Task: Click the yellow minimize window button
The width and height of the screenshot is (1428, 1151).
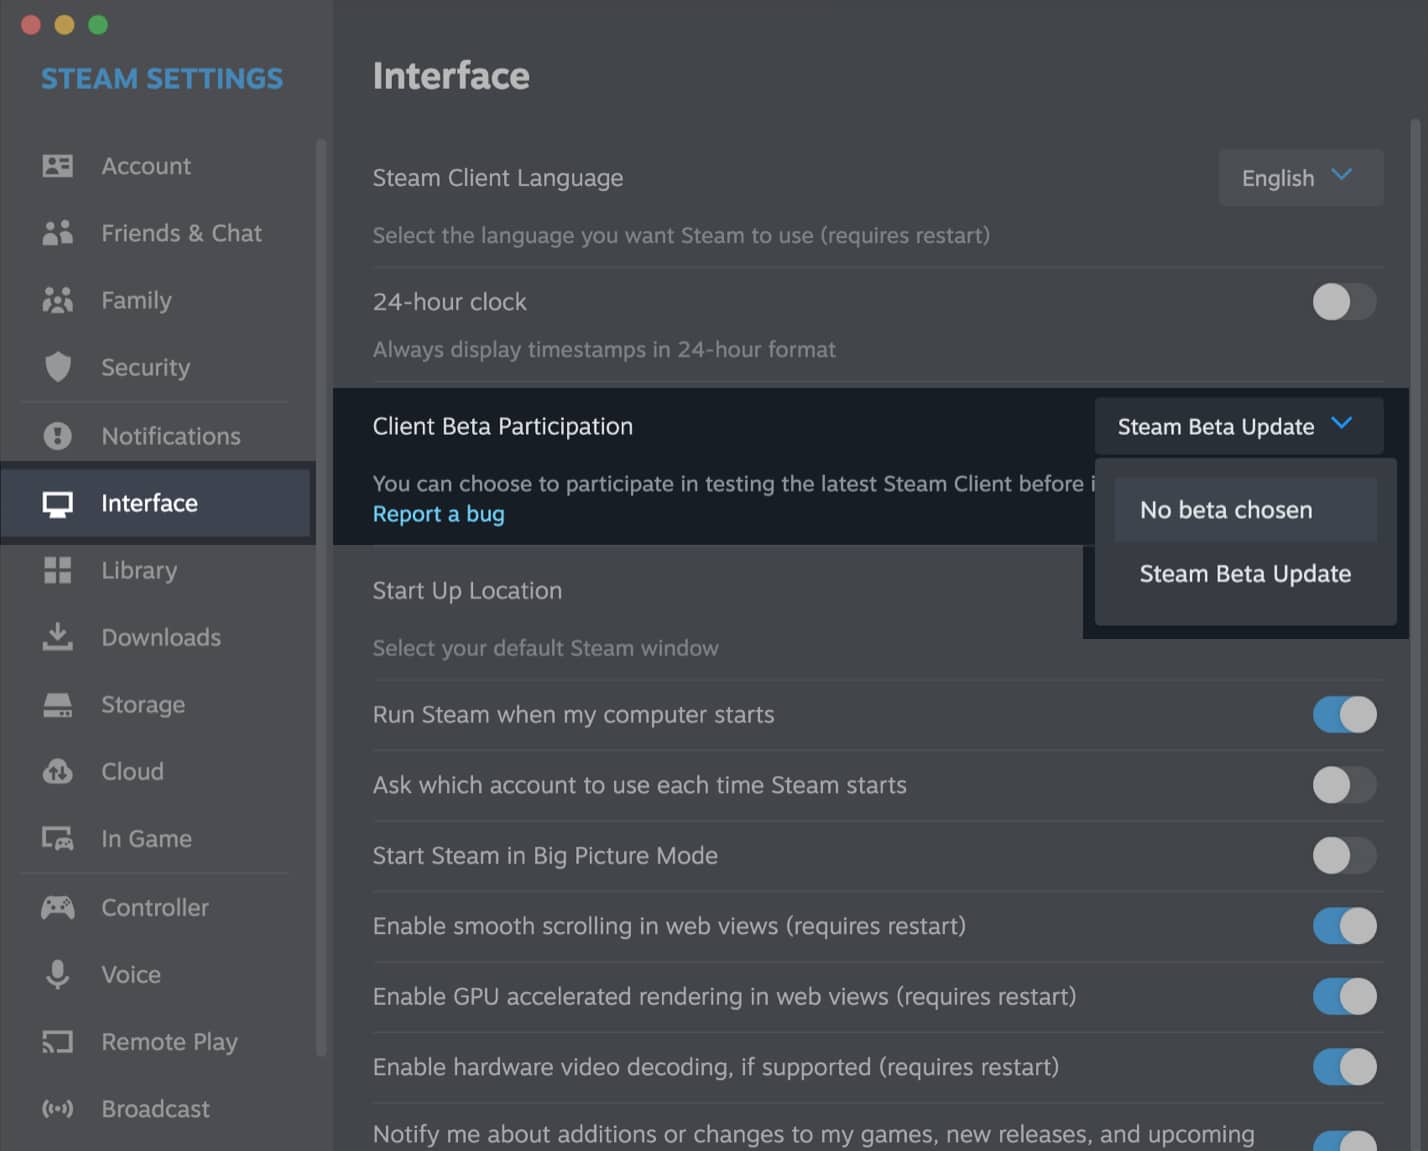Action: click(x=64, y=25)
